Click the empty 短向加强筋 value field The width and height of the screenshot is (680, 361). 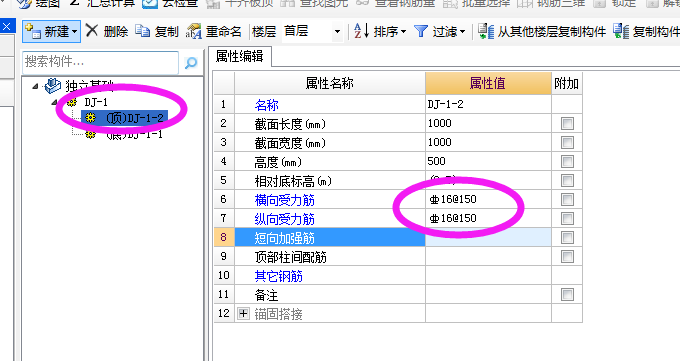coord(488,237)
